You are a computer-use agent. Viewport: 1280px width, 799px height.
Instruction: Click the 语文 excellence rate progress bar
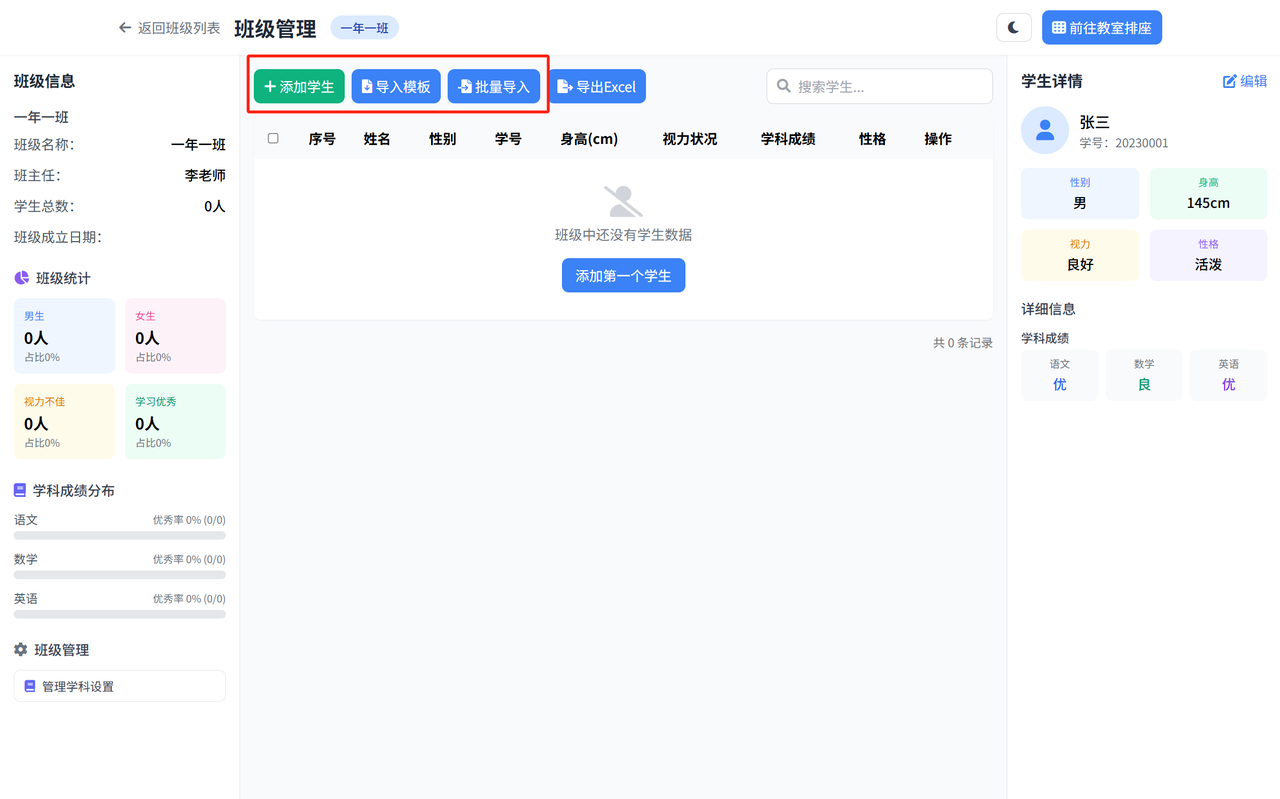tap(119, 536)
